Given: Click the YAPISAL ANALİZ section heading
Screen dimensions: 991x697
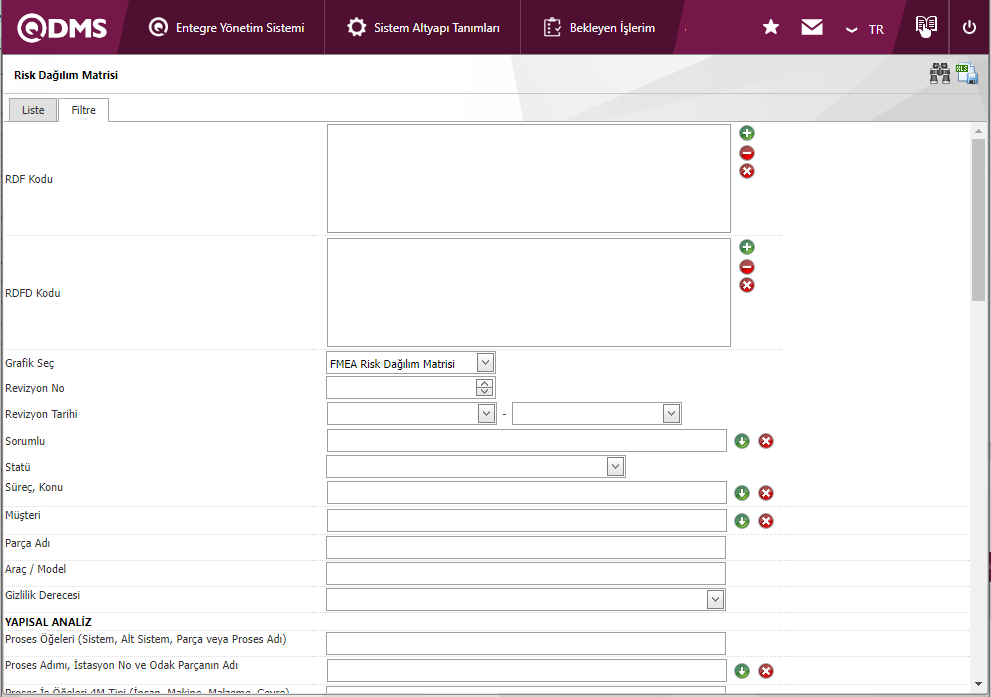Looking at the screenshot, I should 48,622.
